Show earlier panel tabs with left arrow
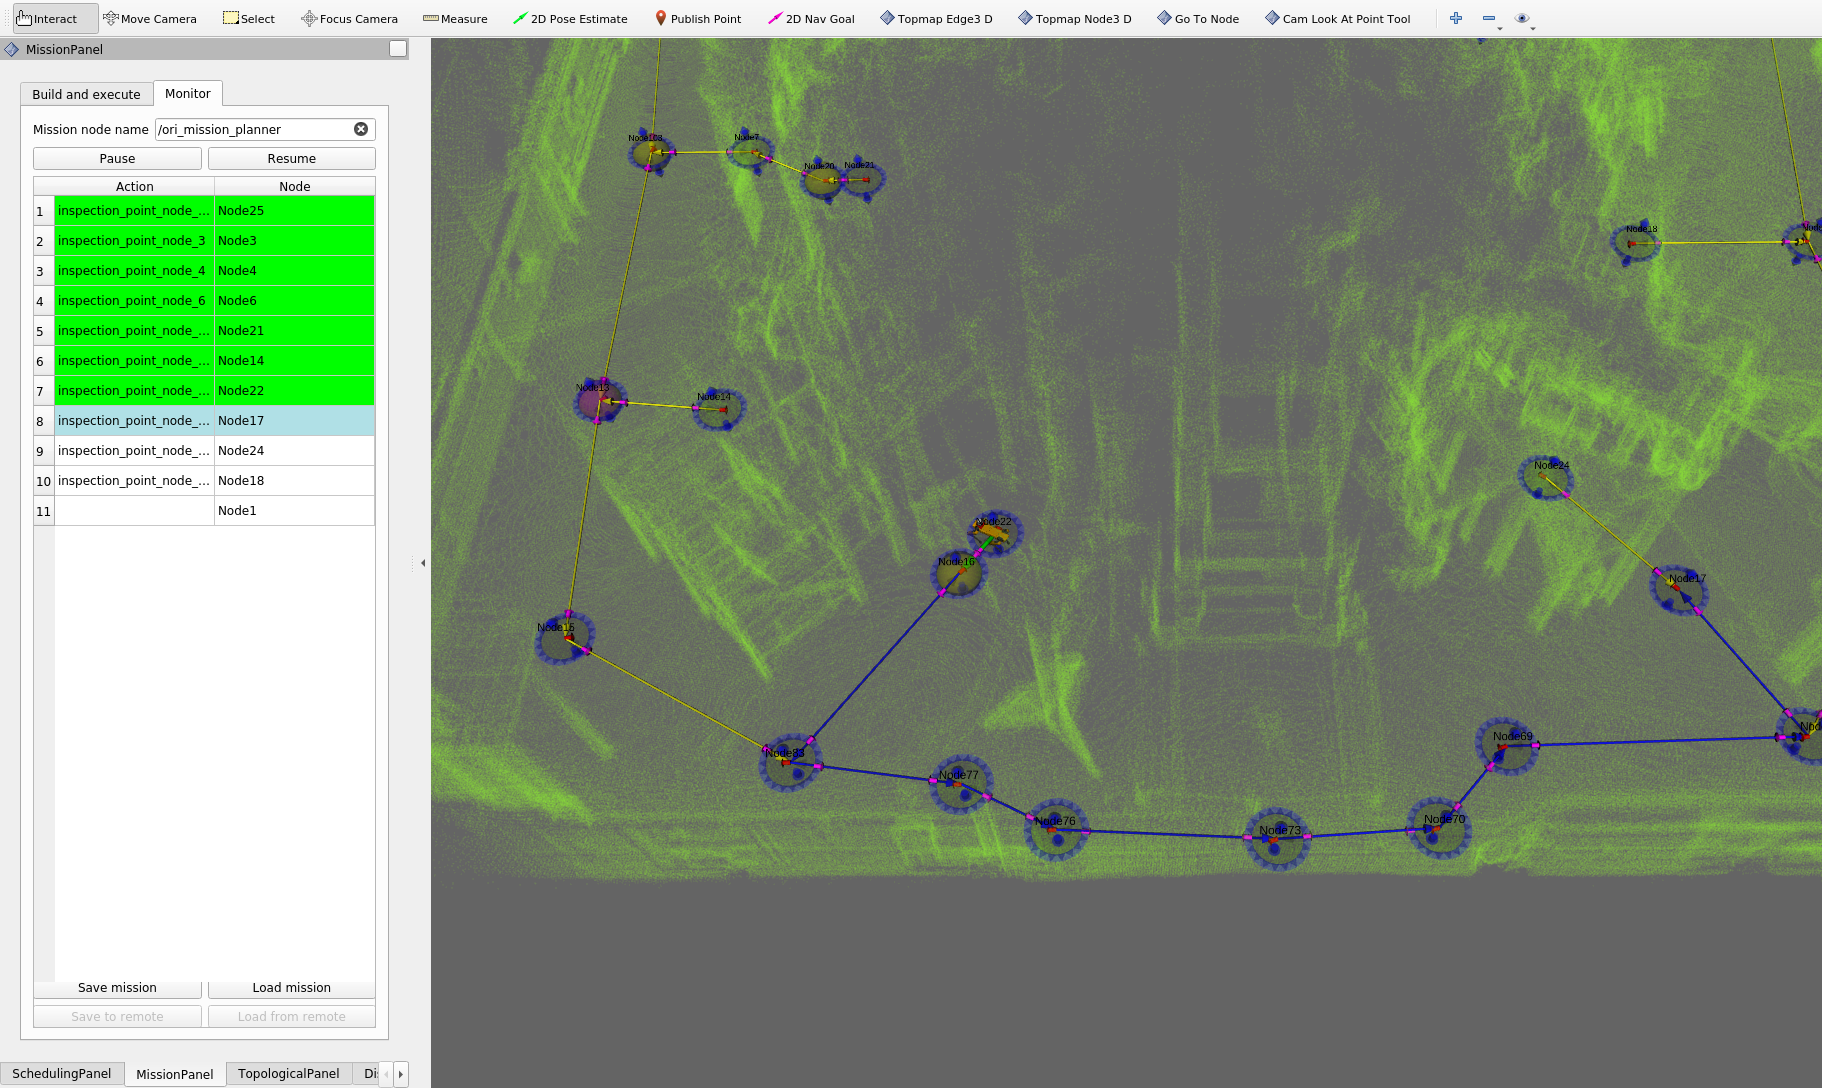The width and height of the screenshot is (1822, 1088). coord(386,1074)
